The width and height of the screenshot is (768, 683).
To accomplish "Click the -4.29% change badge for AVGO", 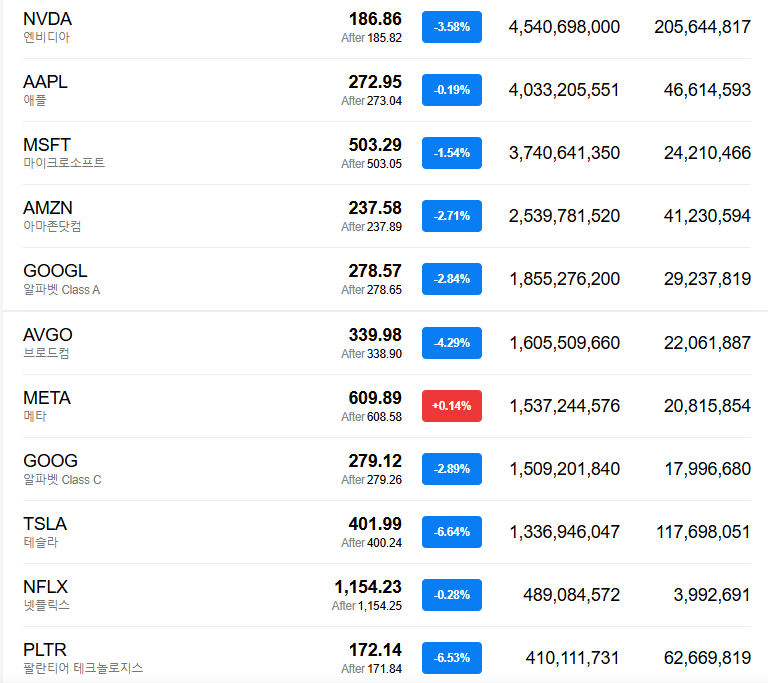I will [x=452, y=343].
